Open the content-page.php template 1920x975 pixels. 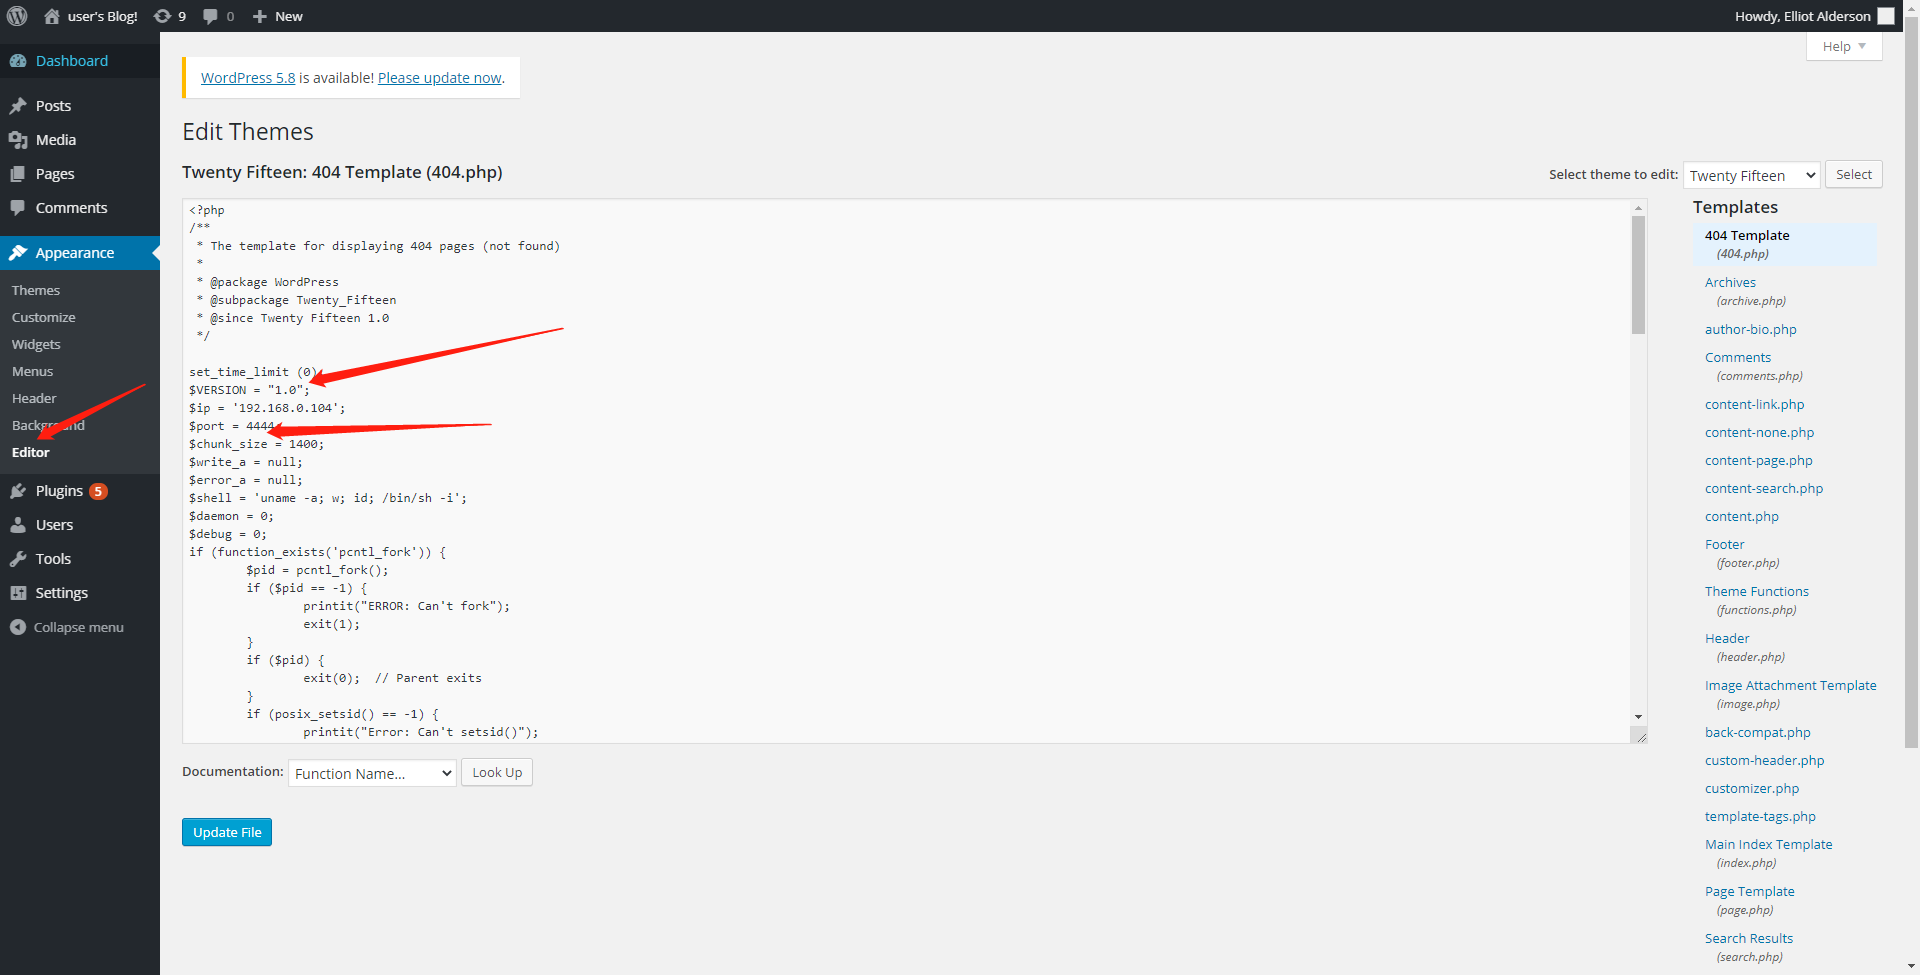(1759, 461)
